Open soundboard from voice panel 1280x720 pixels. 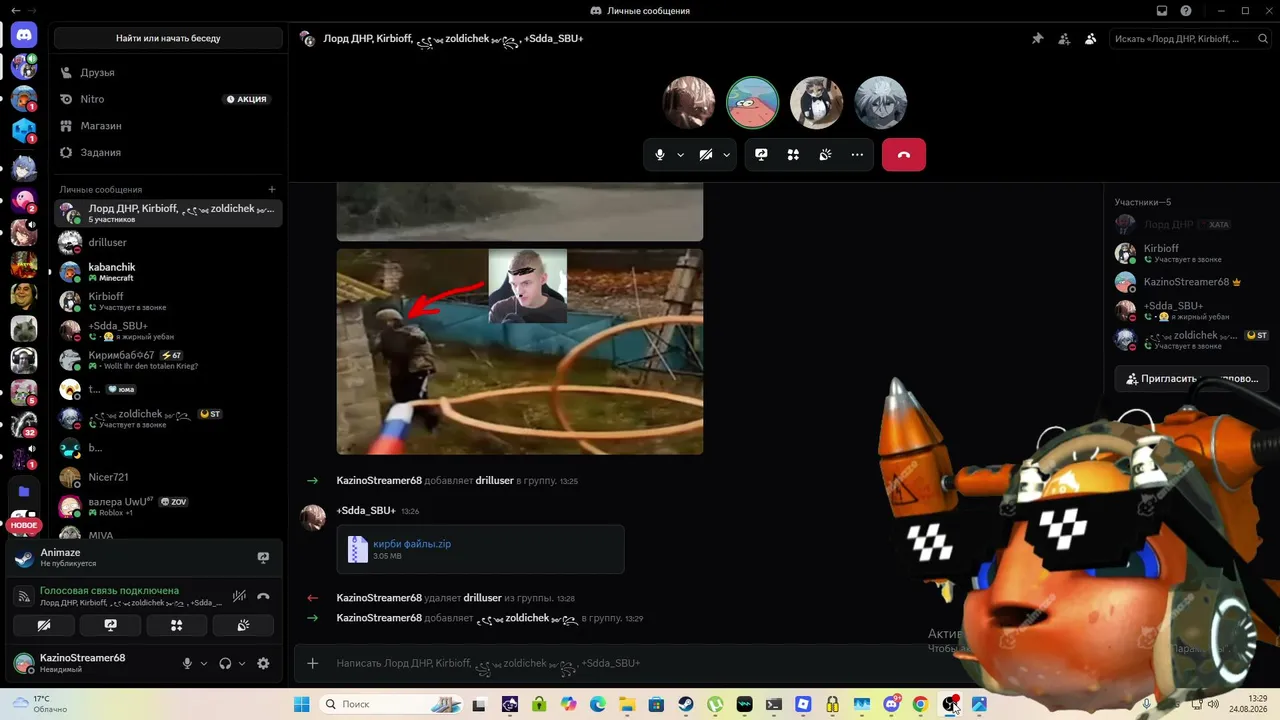[x=243, y=625]
